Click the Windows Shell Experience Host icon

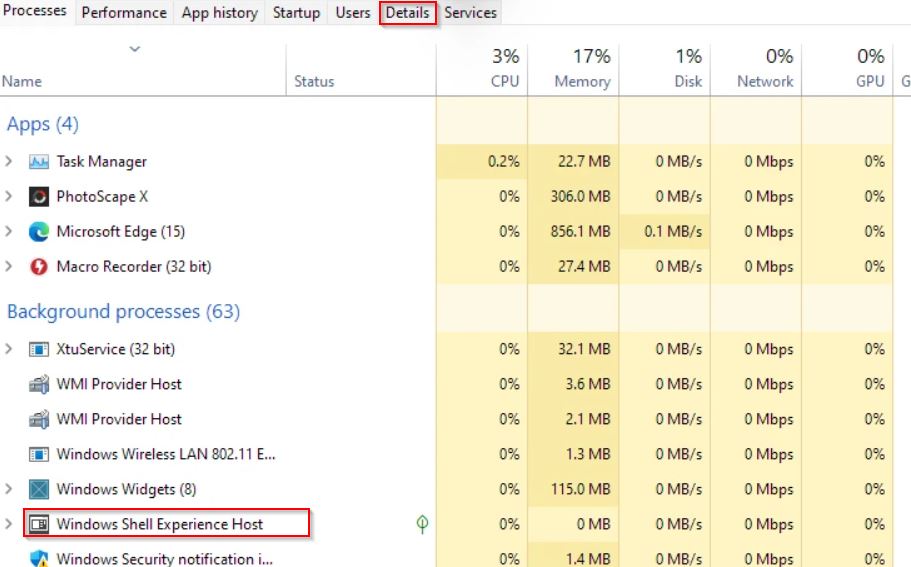click(x=39, y=524)
